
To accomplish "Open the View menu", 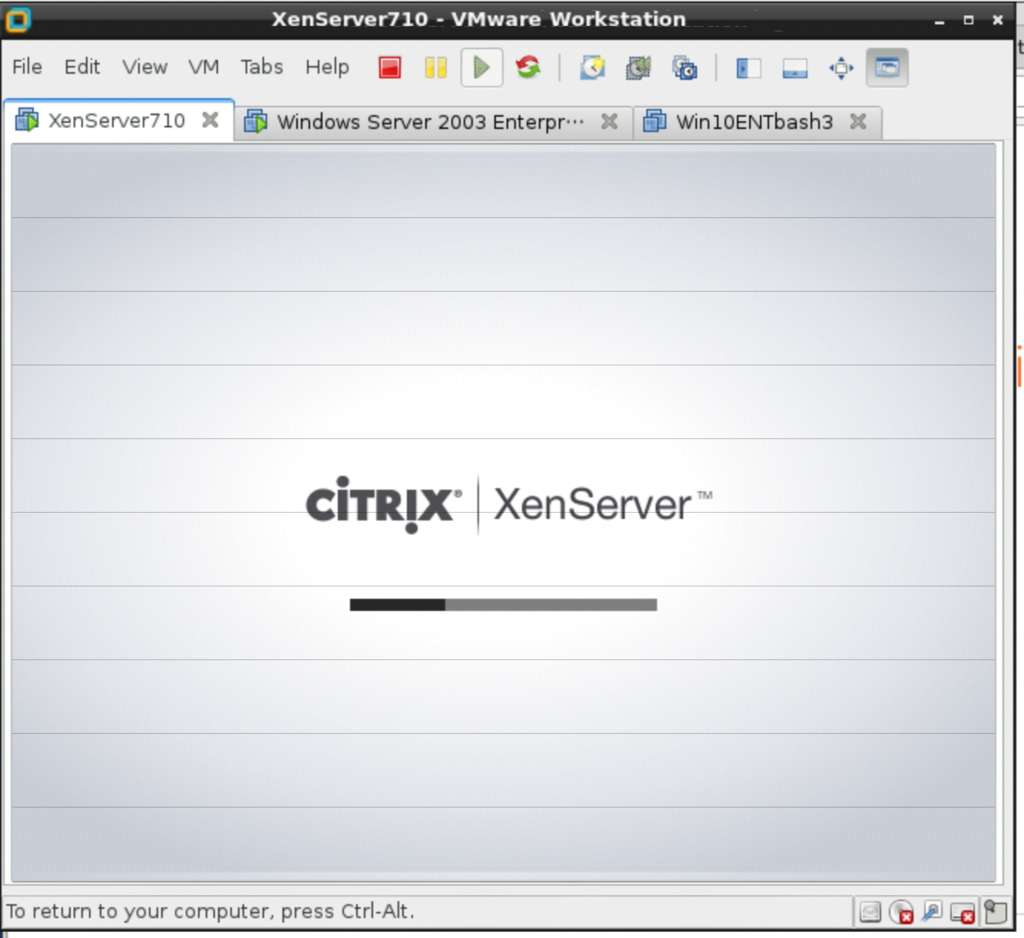I will (144, 67).
